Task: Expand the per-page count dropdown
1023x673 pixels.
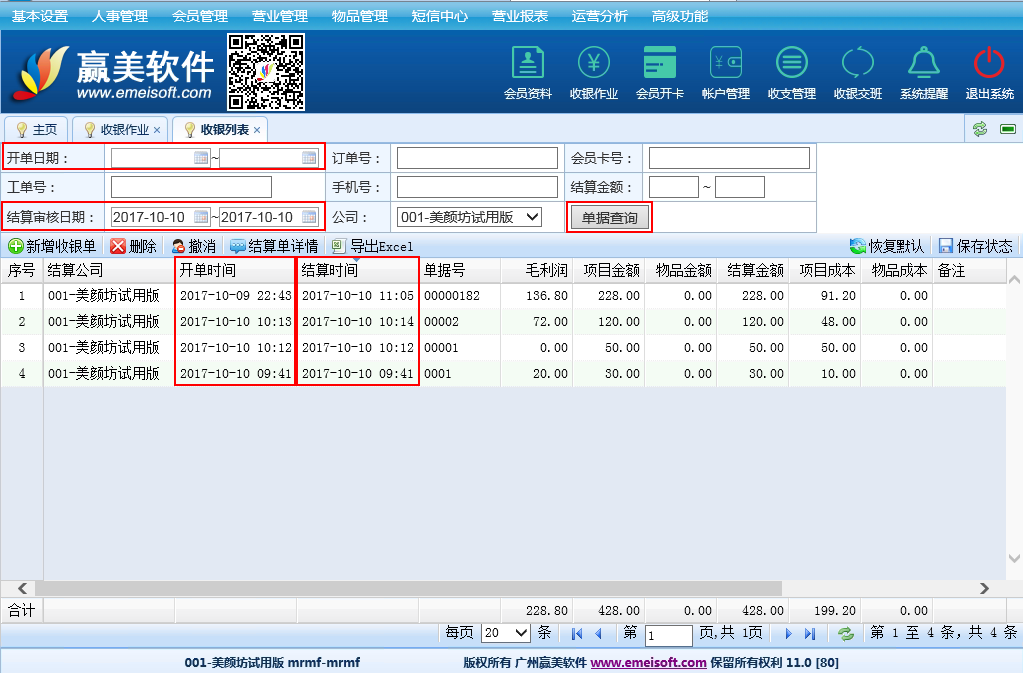Action: click(520, 633)
